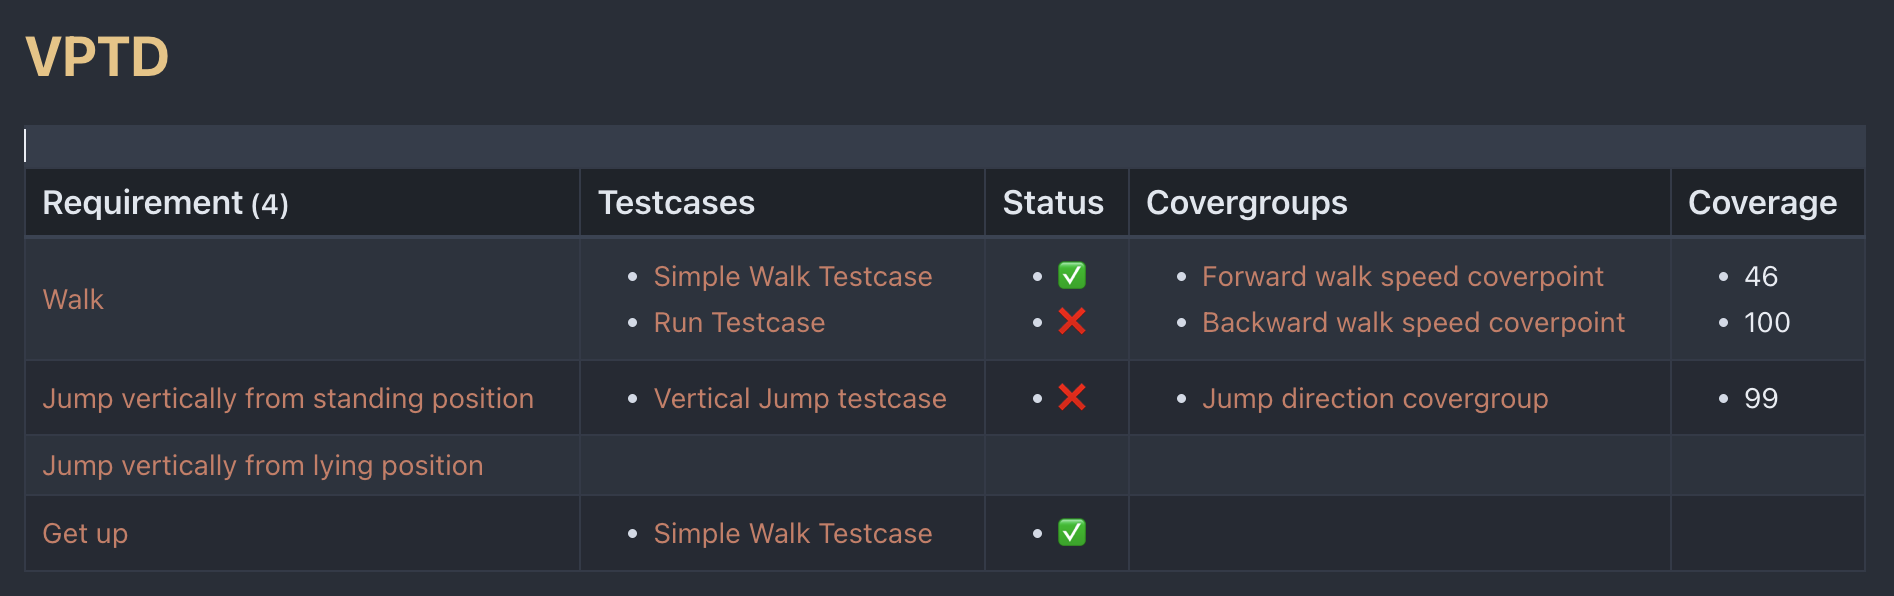
Task: Open Simple Walk Testcase in the Get up row
Action: [792, 534]
